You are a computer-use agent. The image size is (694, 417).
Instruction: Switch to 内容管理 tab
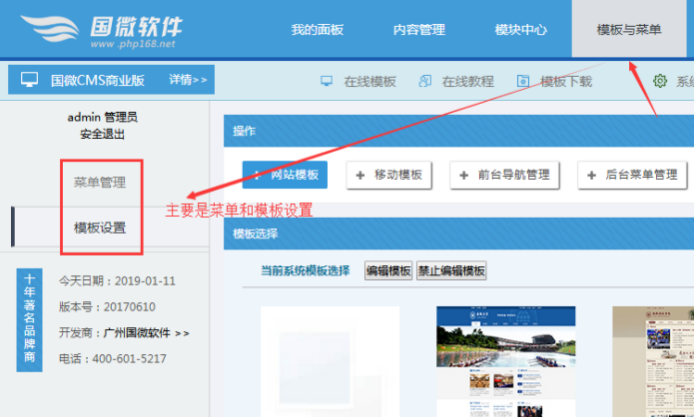tap(419, 30)
